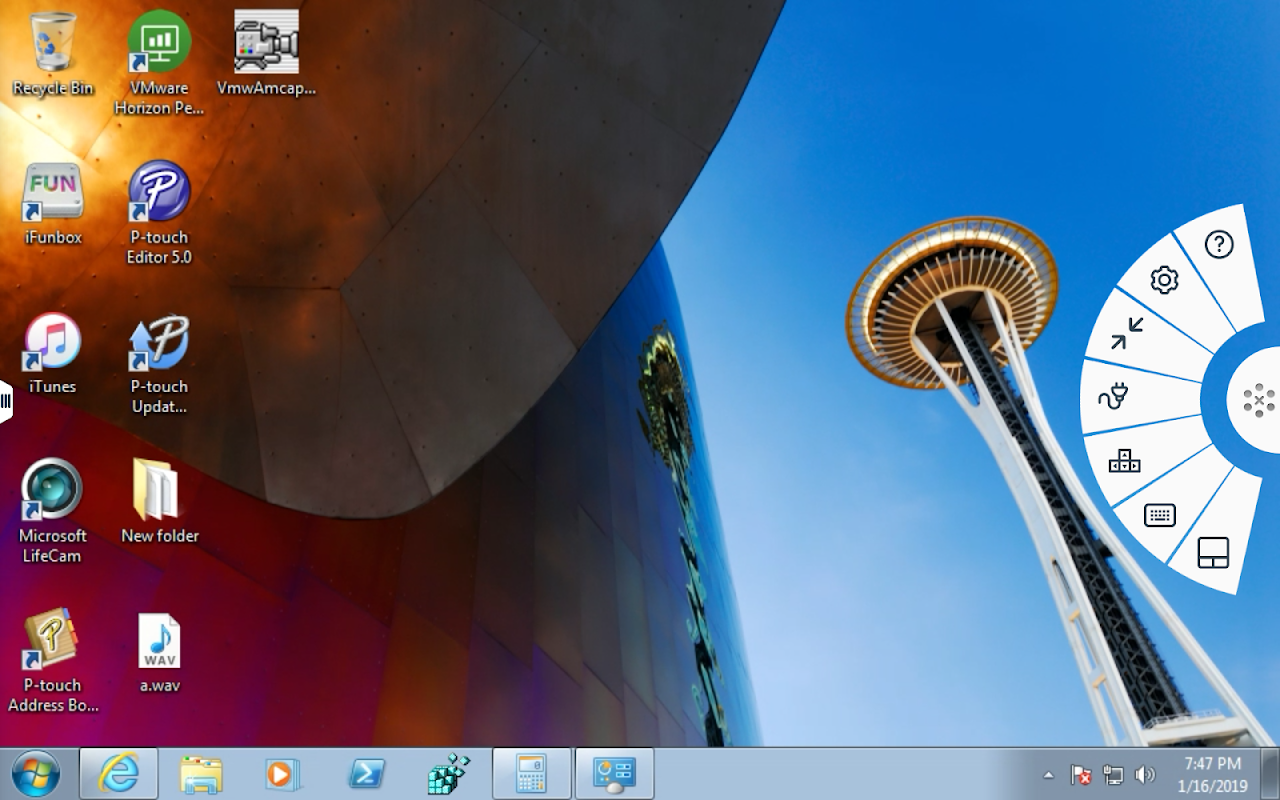Collapse the radial menu center button

coord(1258,401)
